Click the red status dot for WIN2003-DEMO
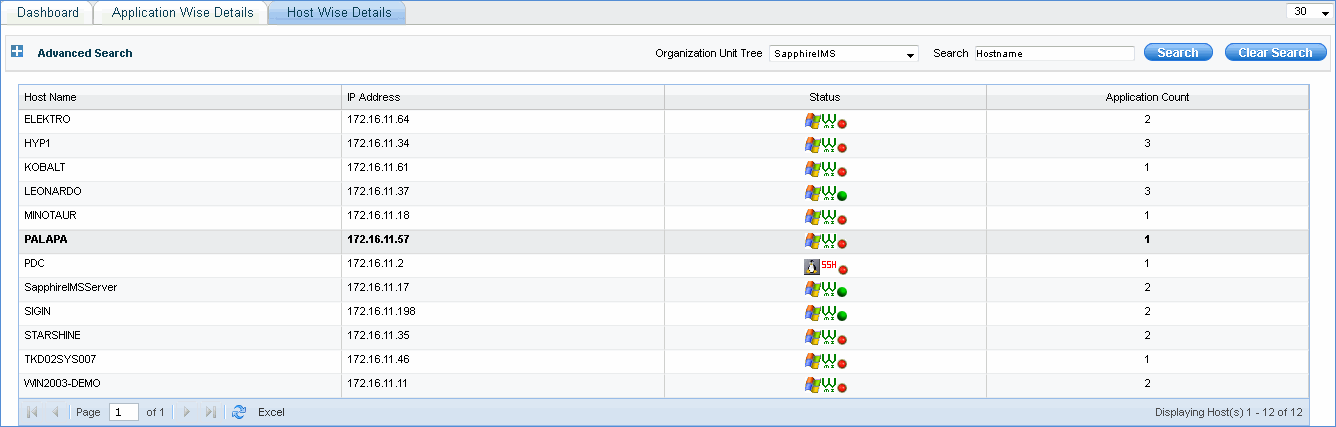This screenshot has height=427, width=1336. 842,388
